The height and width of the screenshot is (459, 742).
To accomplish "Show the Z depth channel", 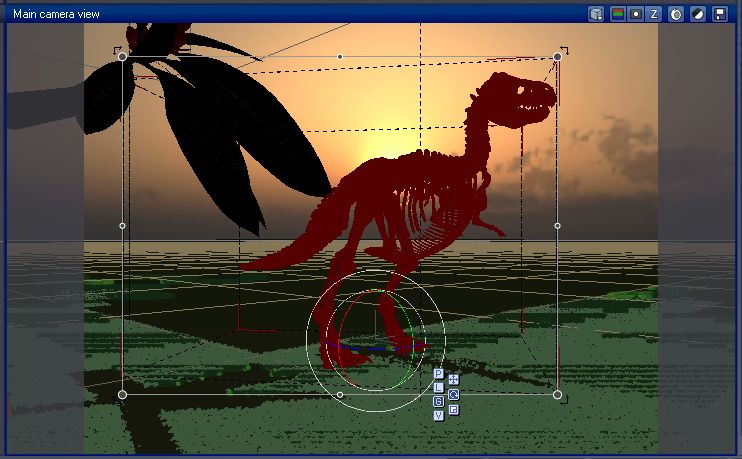I will point(654,14).
